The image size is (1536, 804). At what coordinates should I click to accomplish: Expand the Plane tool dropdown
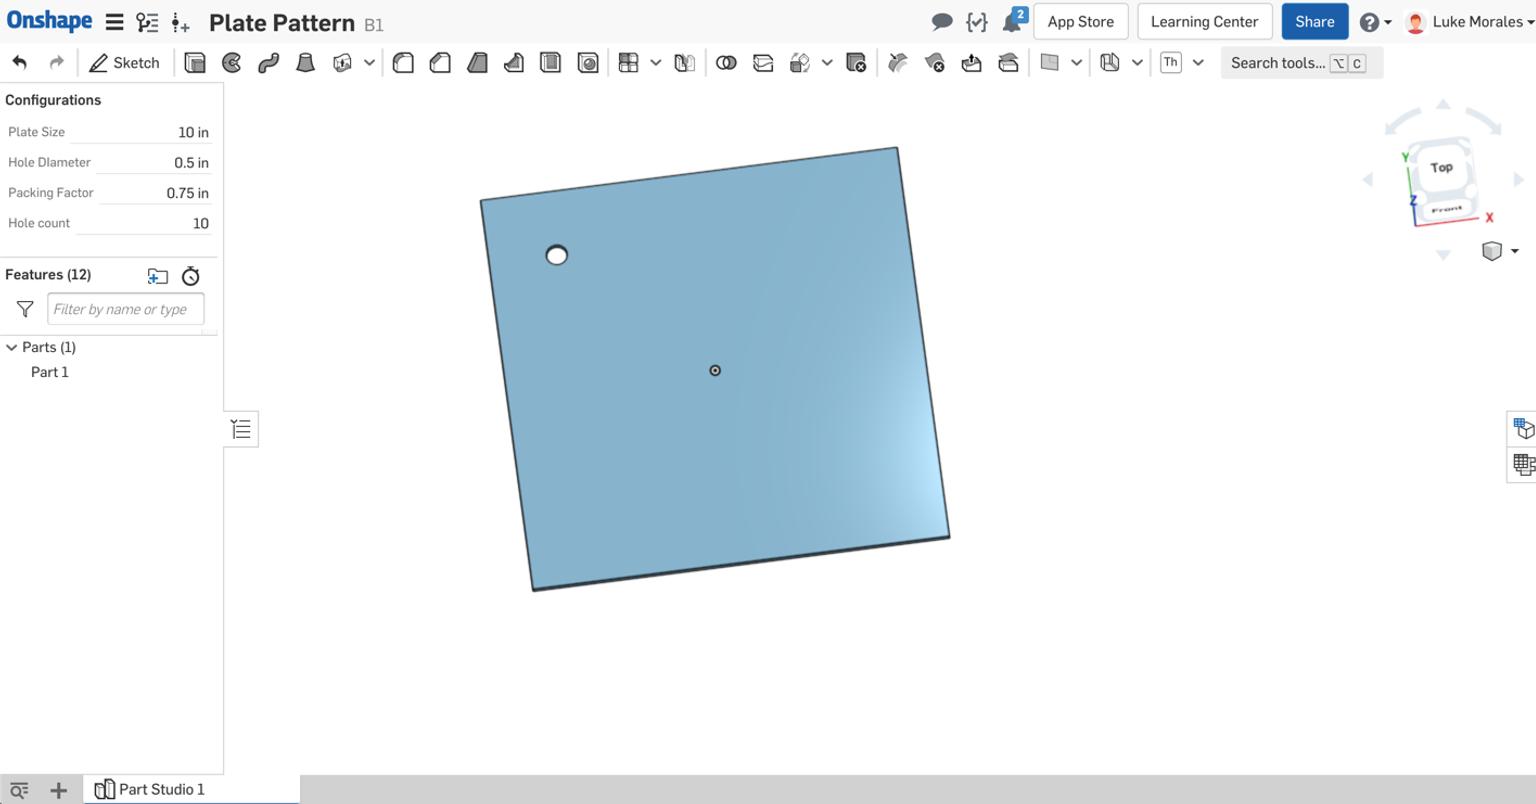click(1078, 62)
